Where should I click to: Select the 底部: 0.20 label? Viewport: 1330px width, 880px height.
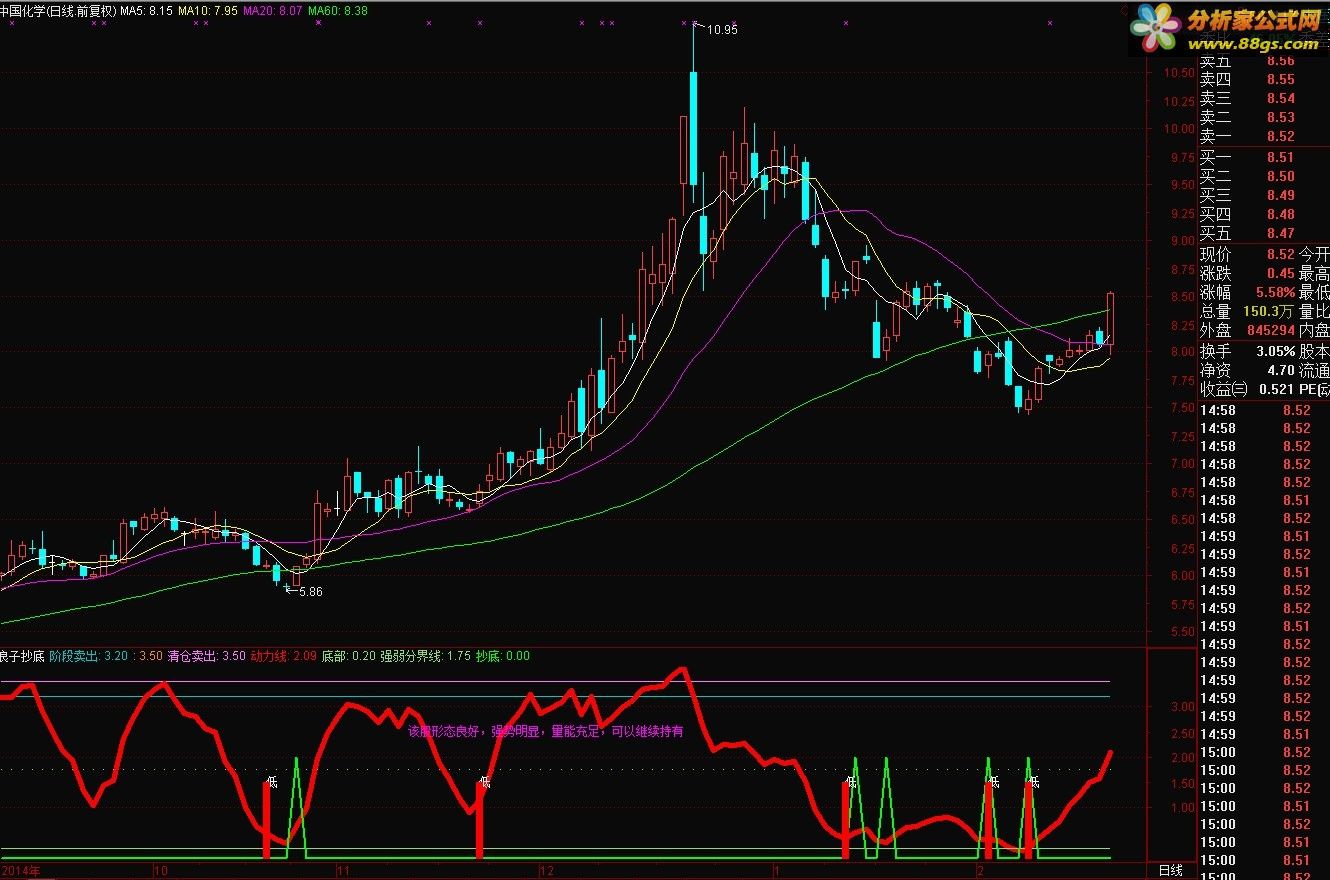(x=349, y=656)
